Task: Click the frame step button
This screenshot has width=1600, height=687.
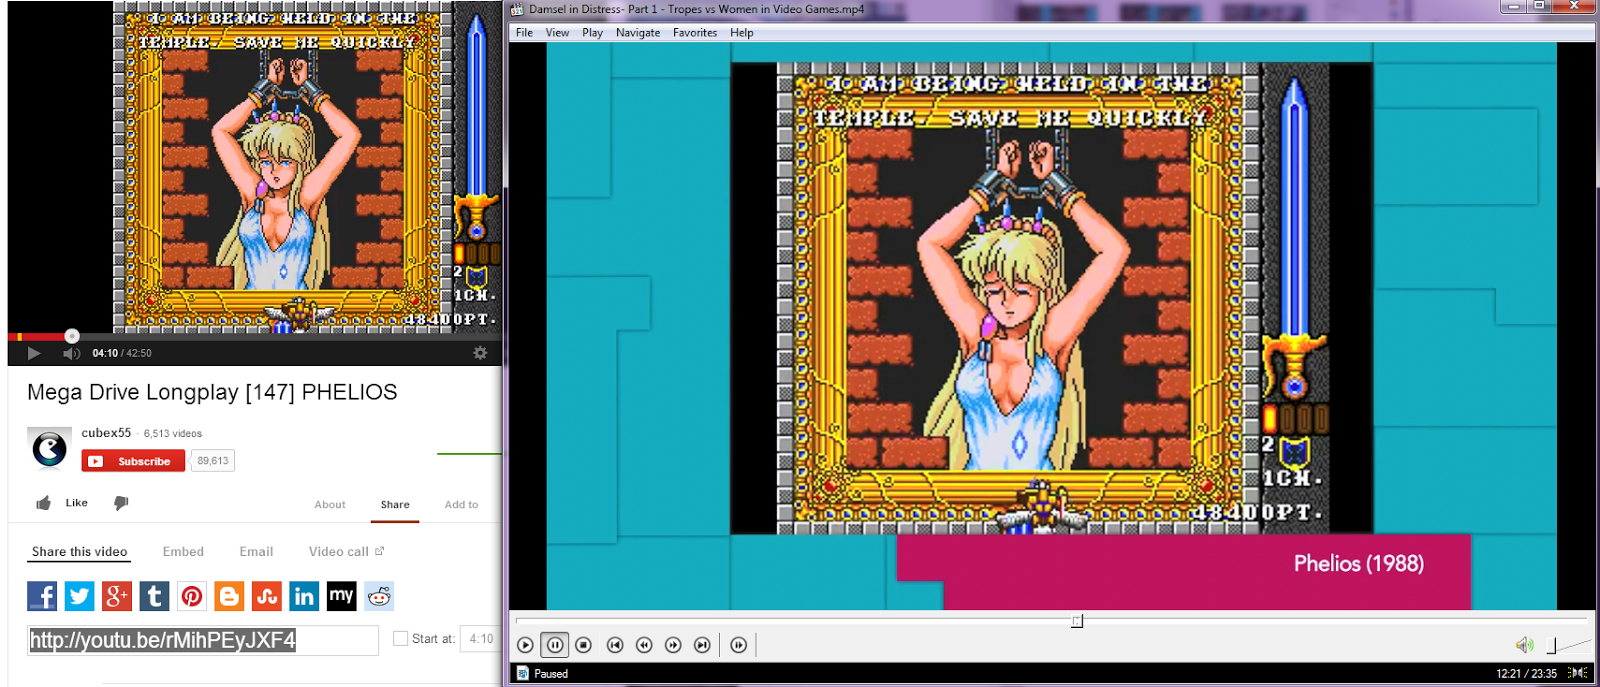Action: tap(738, 645)
